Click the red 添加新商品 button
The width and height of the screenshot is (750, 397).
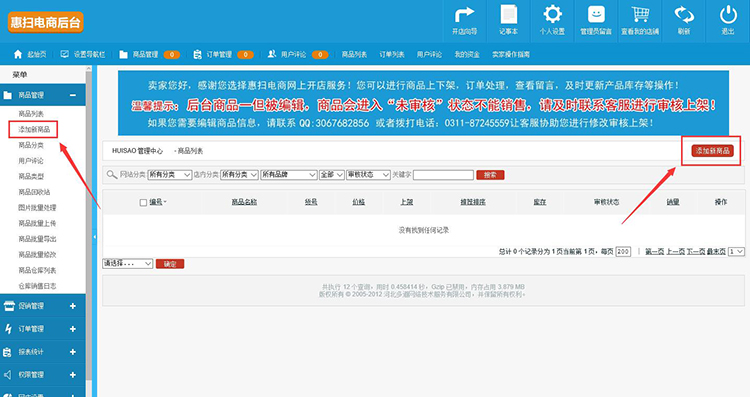712,151
